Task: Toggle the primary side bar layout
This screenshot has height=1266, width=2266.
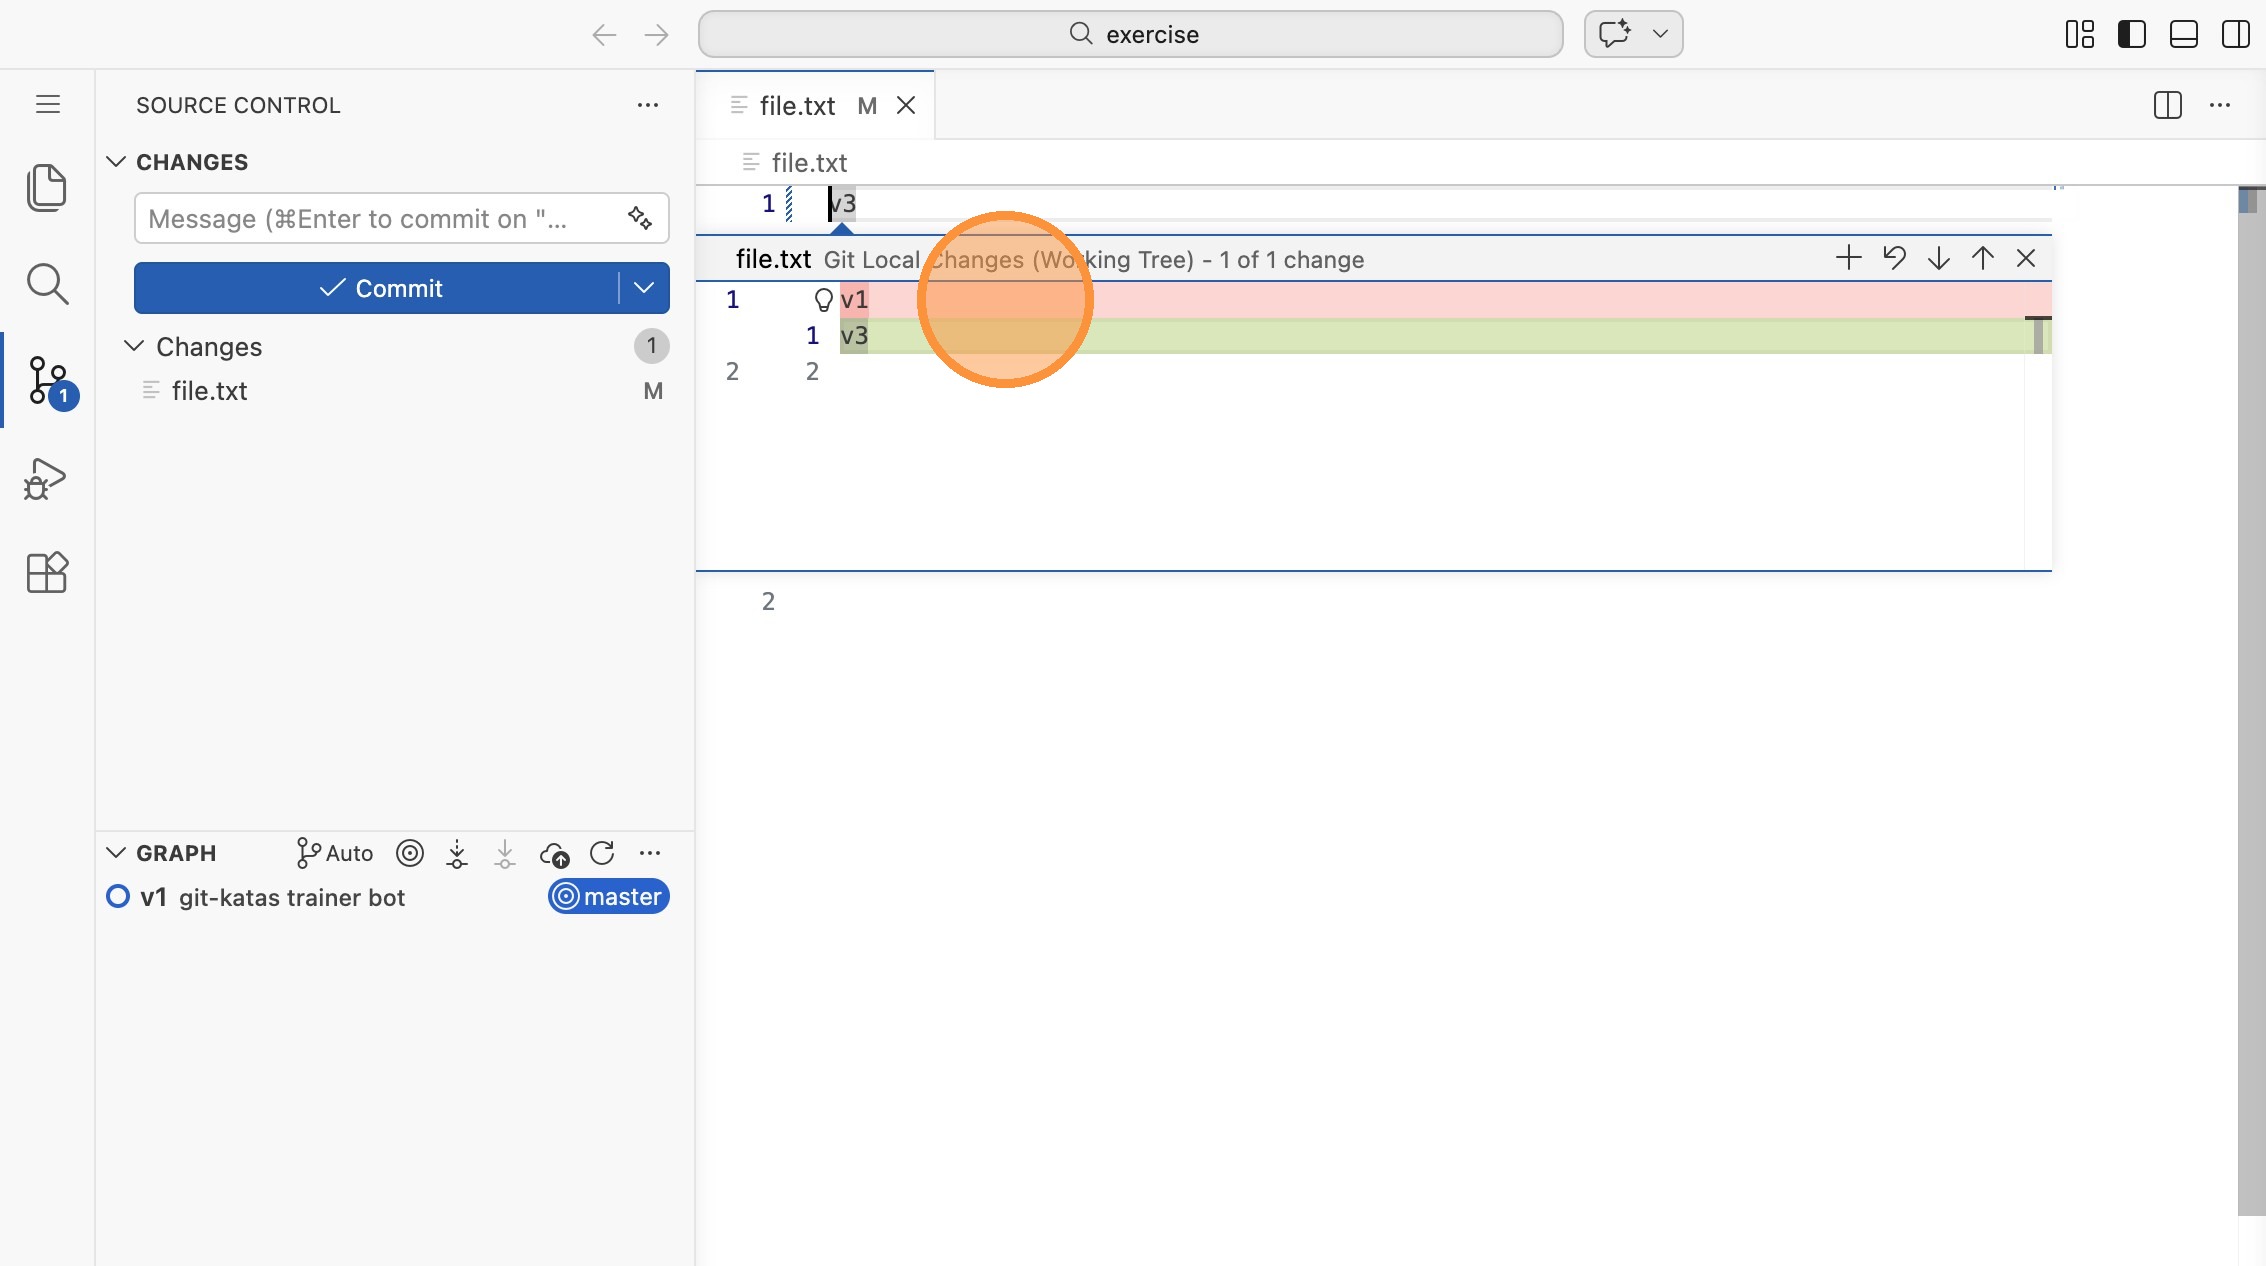Action: 2131,34
